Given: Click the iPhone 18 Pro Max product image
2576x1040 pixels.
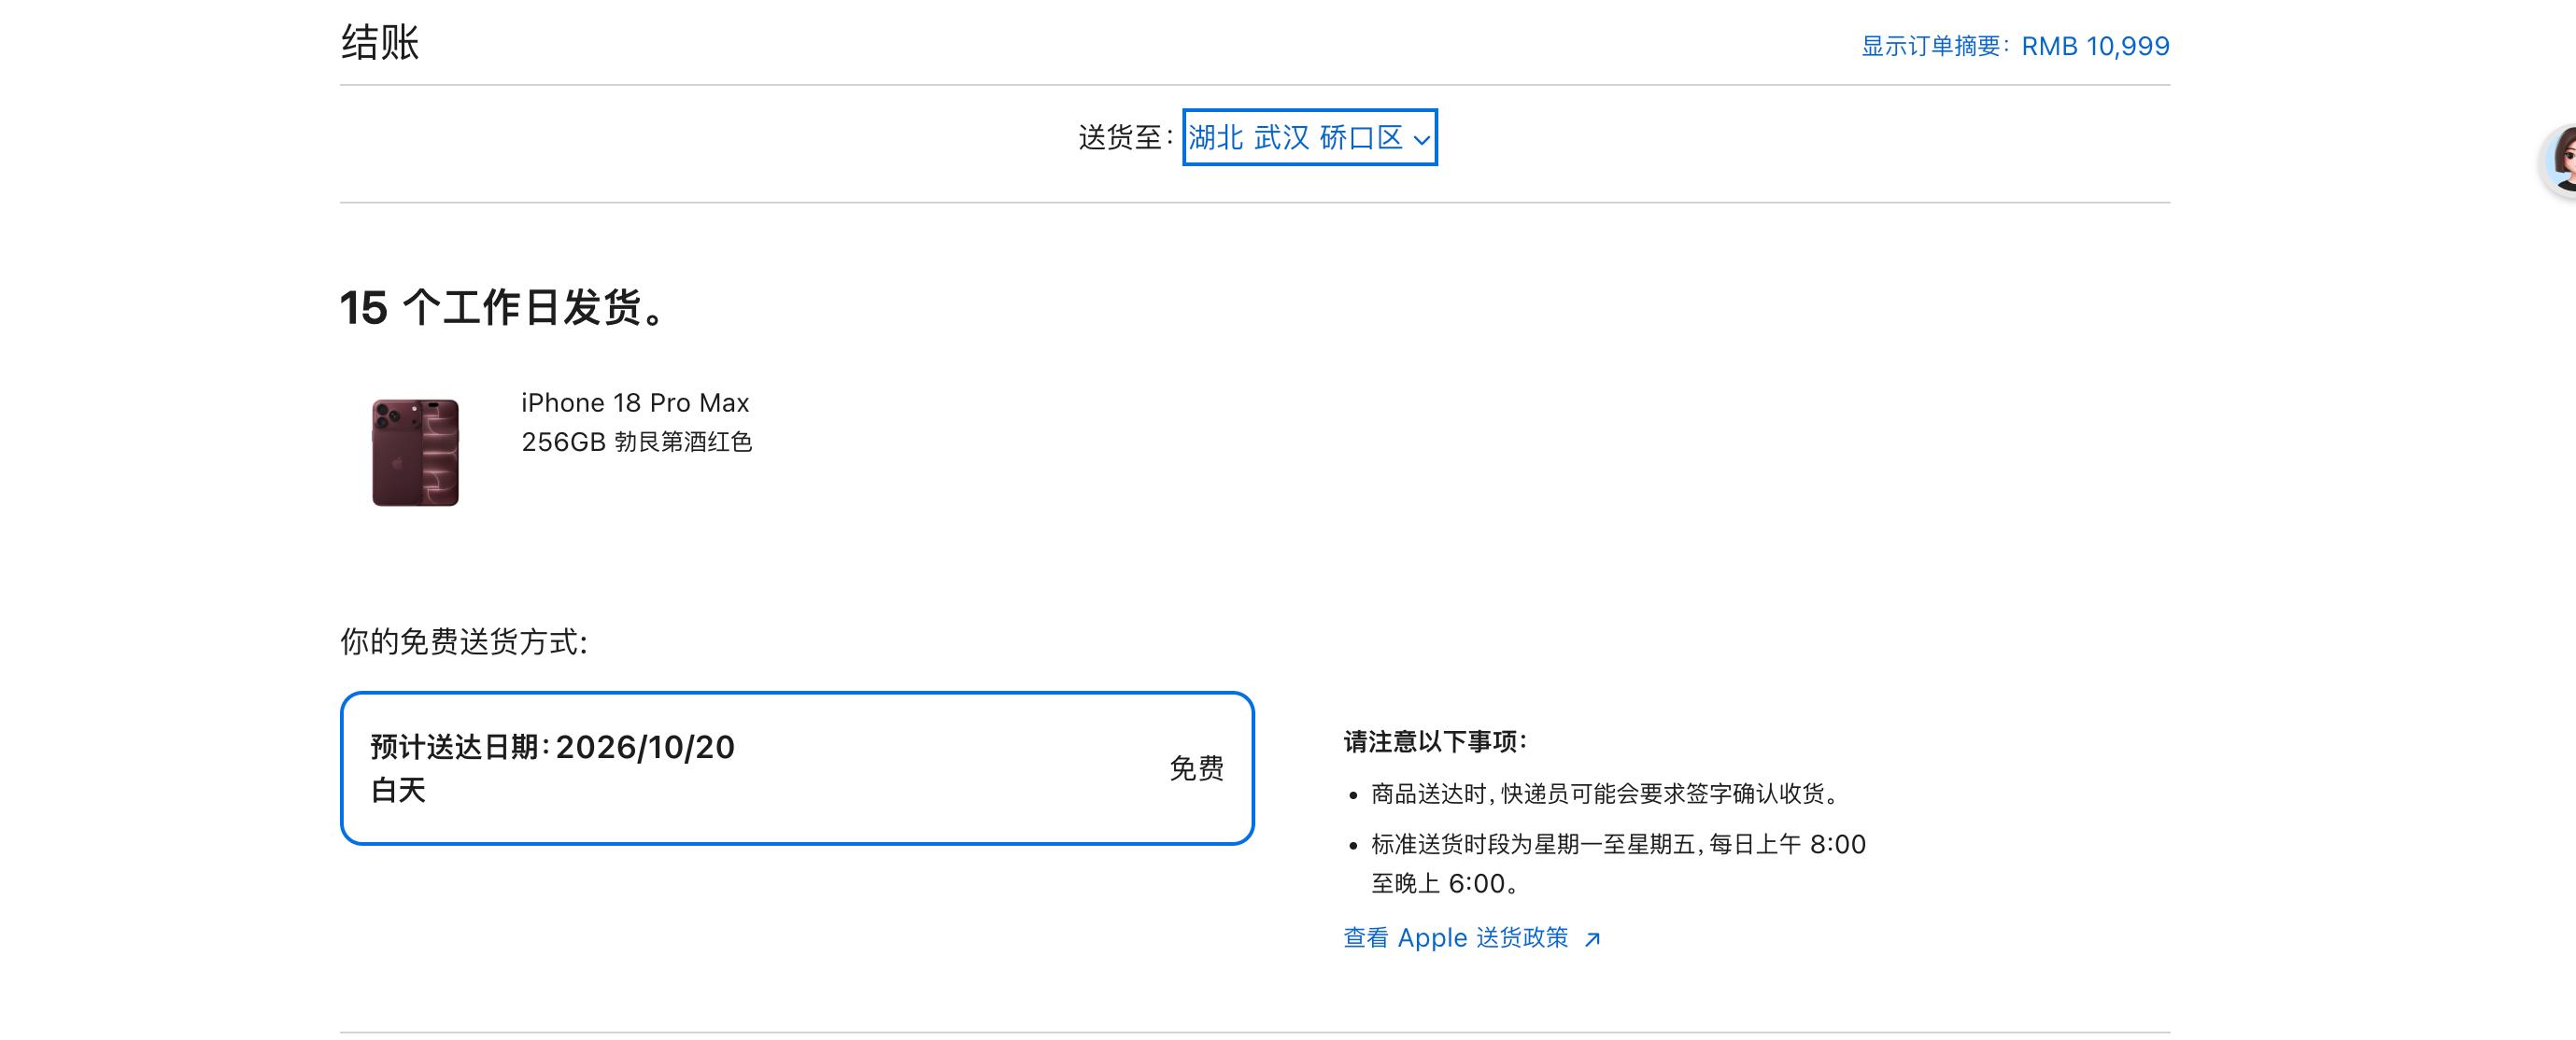Looking at the screenshot, I should coord(415,452).
